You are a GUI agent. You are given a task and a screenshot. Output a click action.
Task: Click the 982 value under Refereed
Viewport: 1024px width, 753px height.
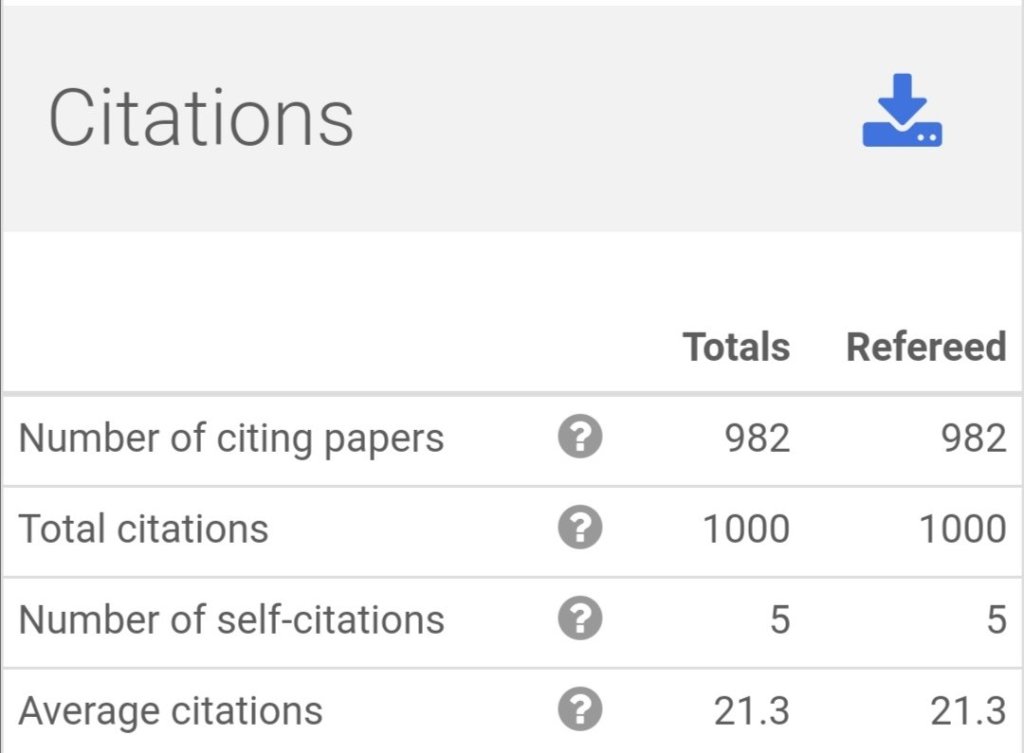click(974, 438)
